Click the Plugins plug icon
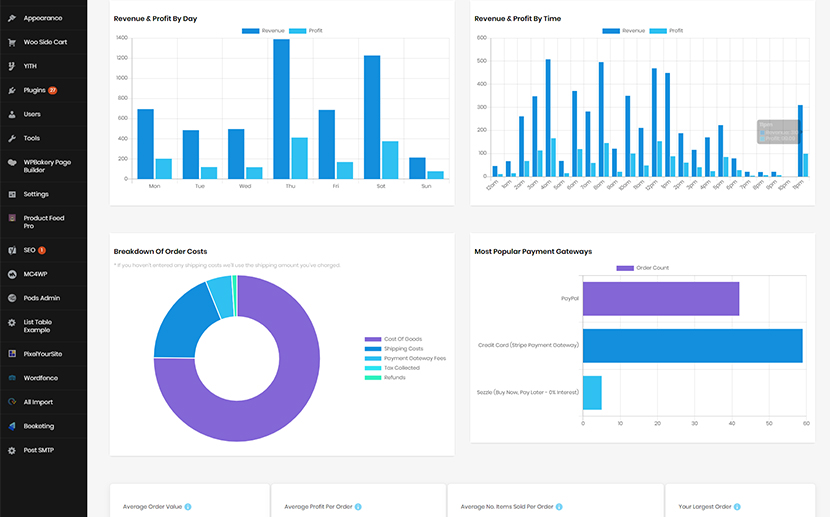The image size is (830, 517). pos(12,90)
